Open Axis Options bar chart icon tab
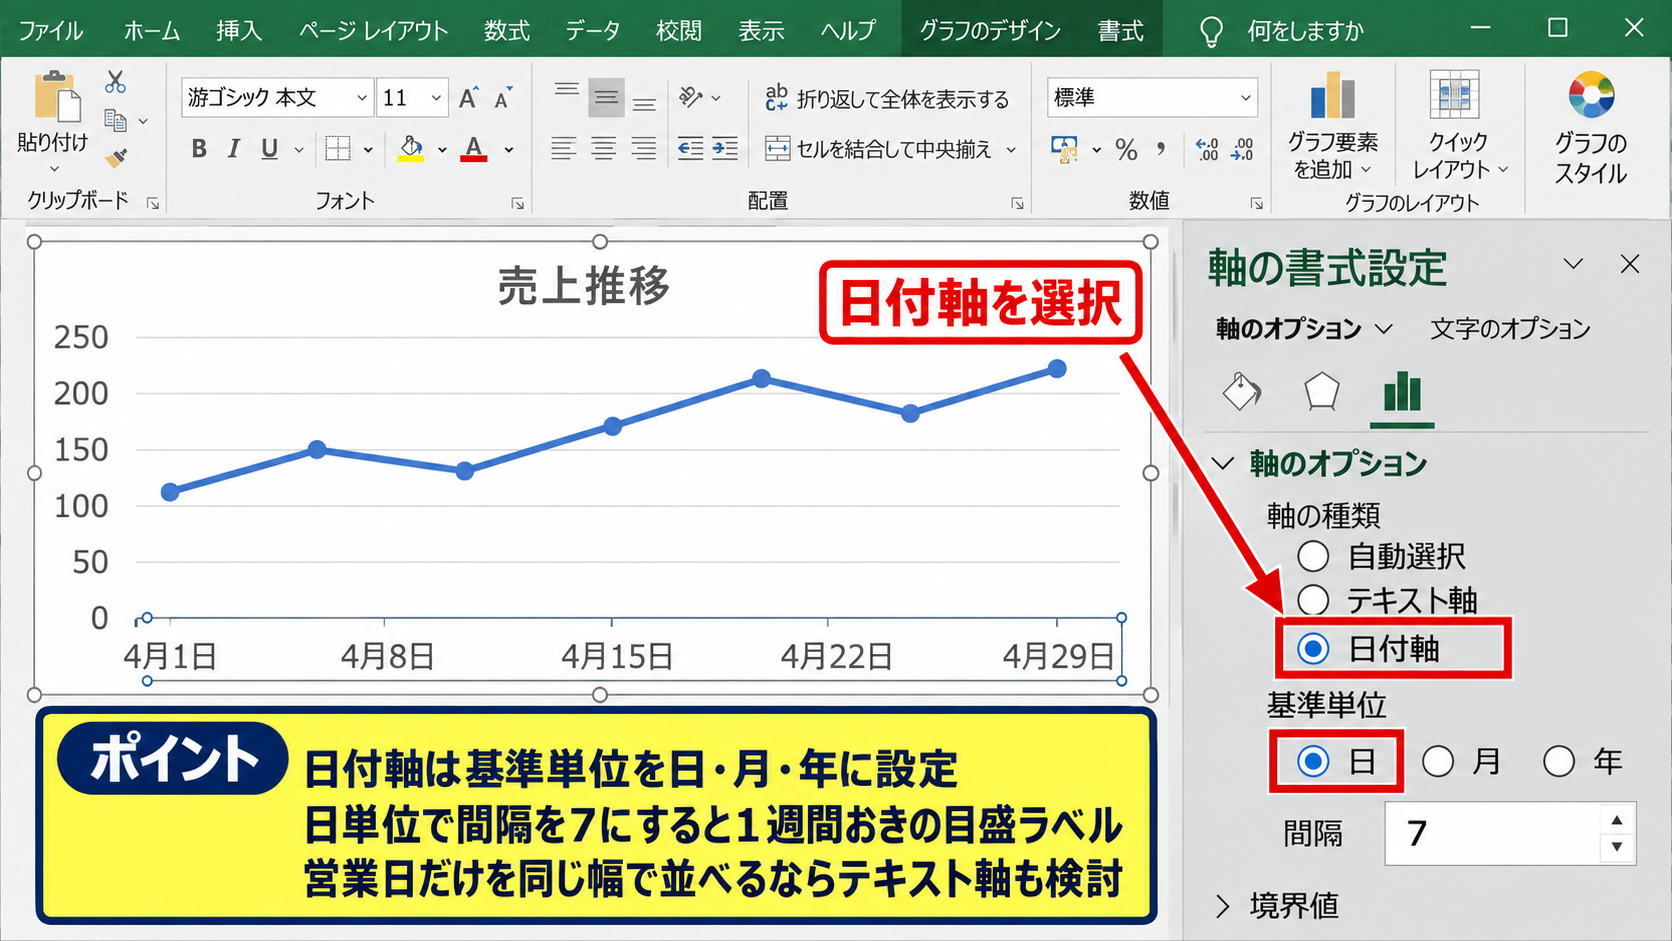The width and height of the screenshot is (1672, 941). pos(1402,392)
